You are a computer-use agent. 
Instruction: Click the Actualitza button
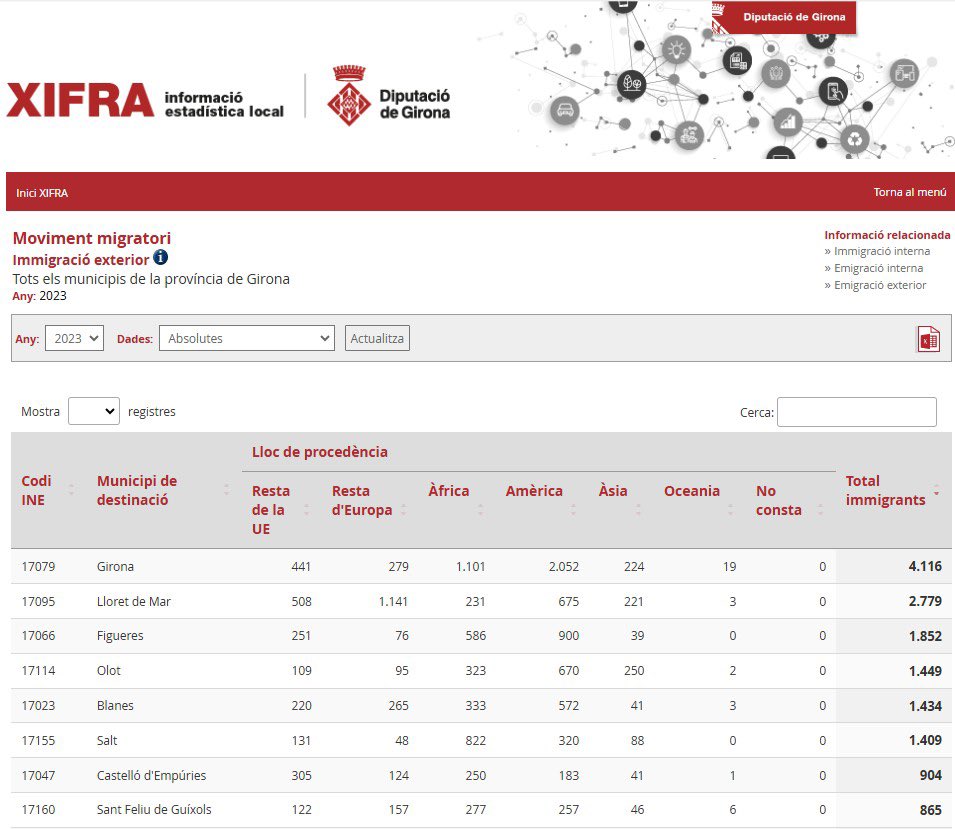pyautogui.click(x=377, y=338)
